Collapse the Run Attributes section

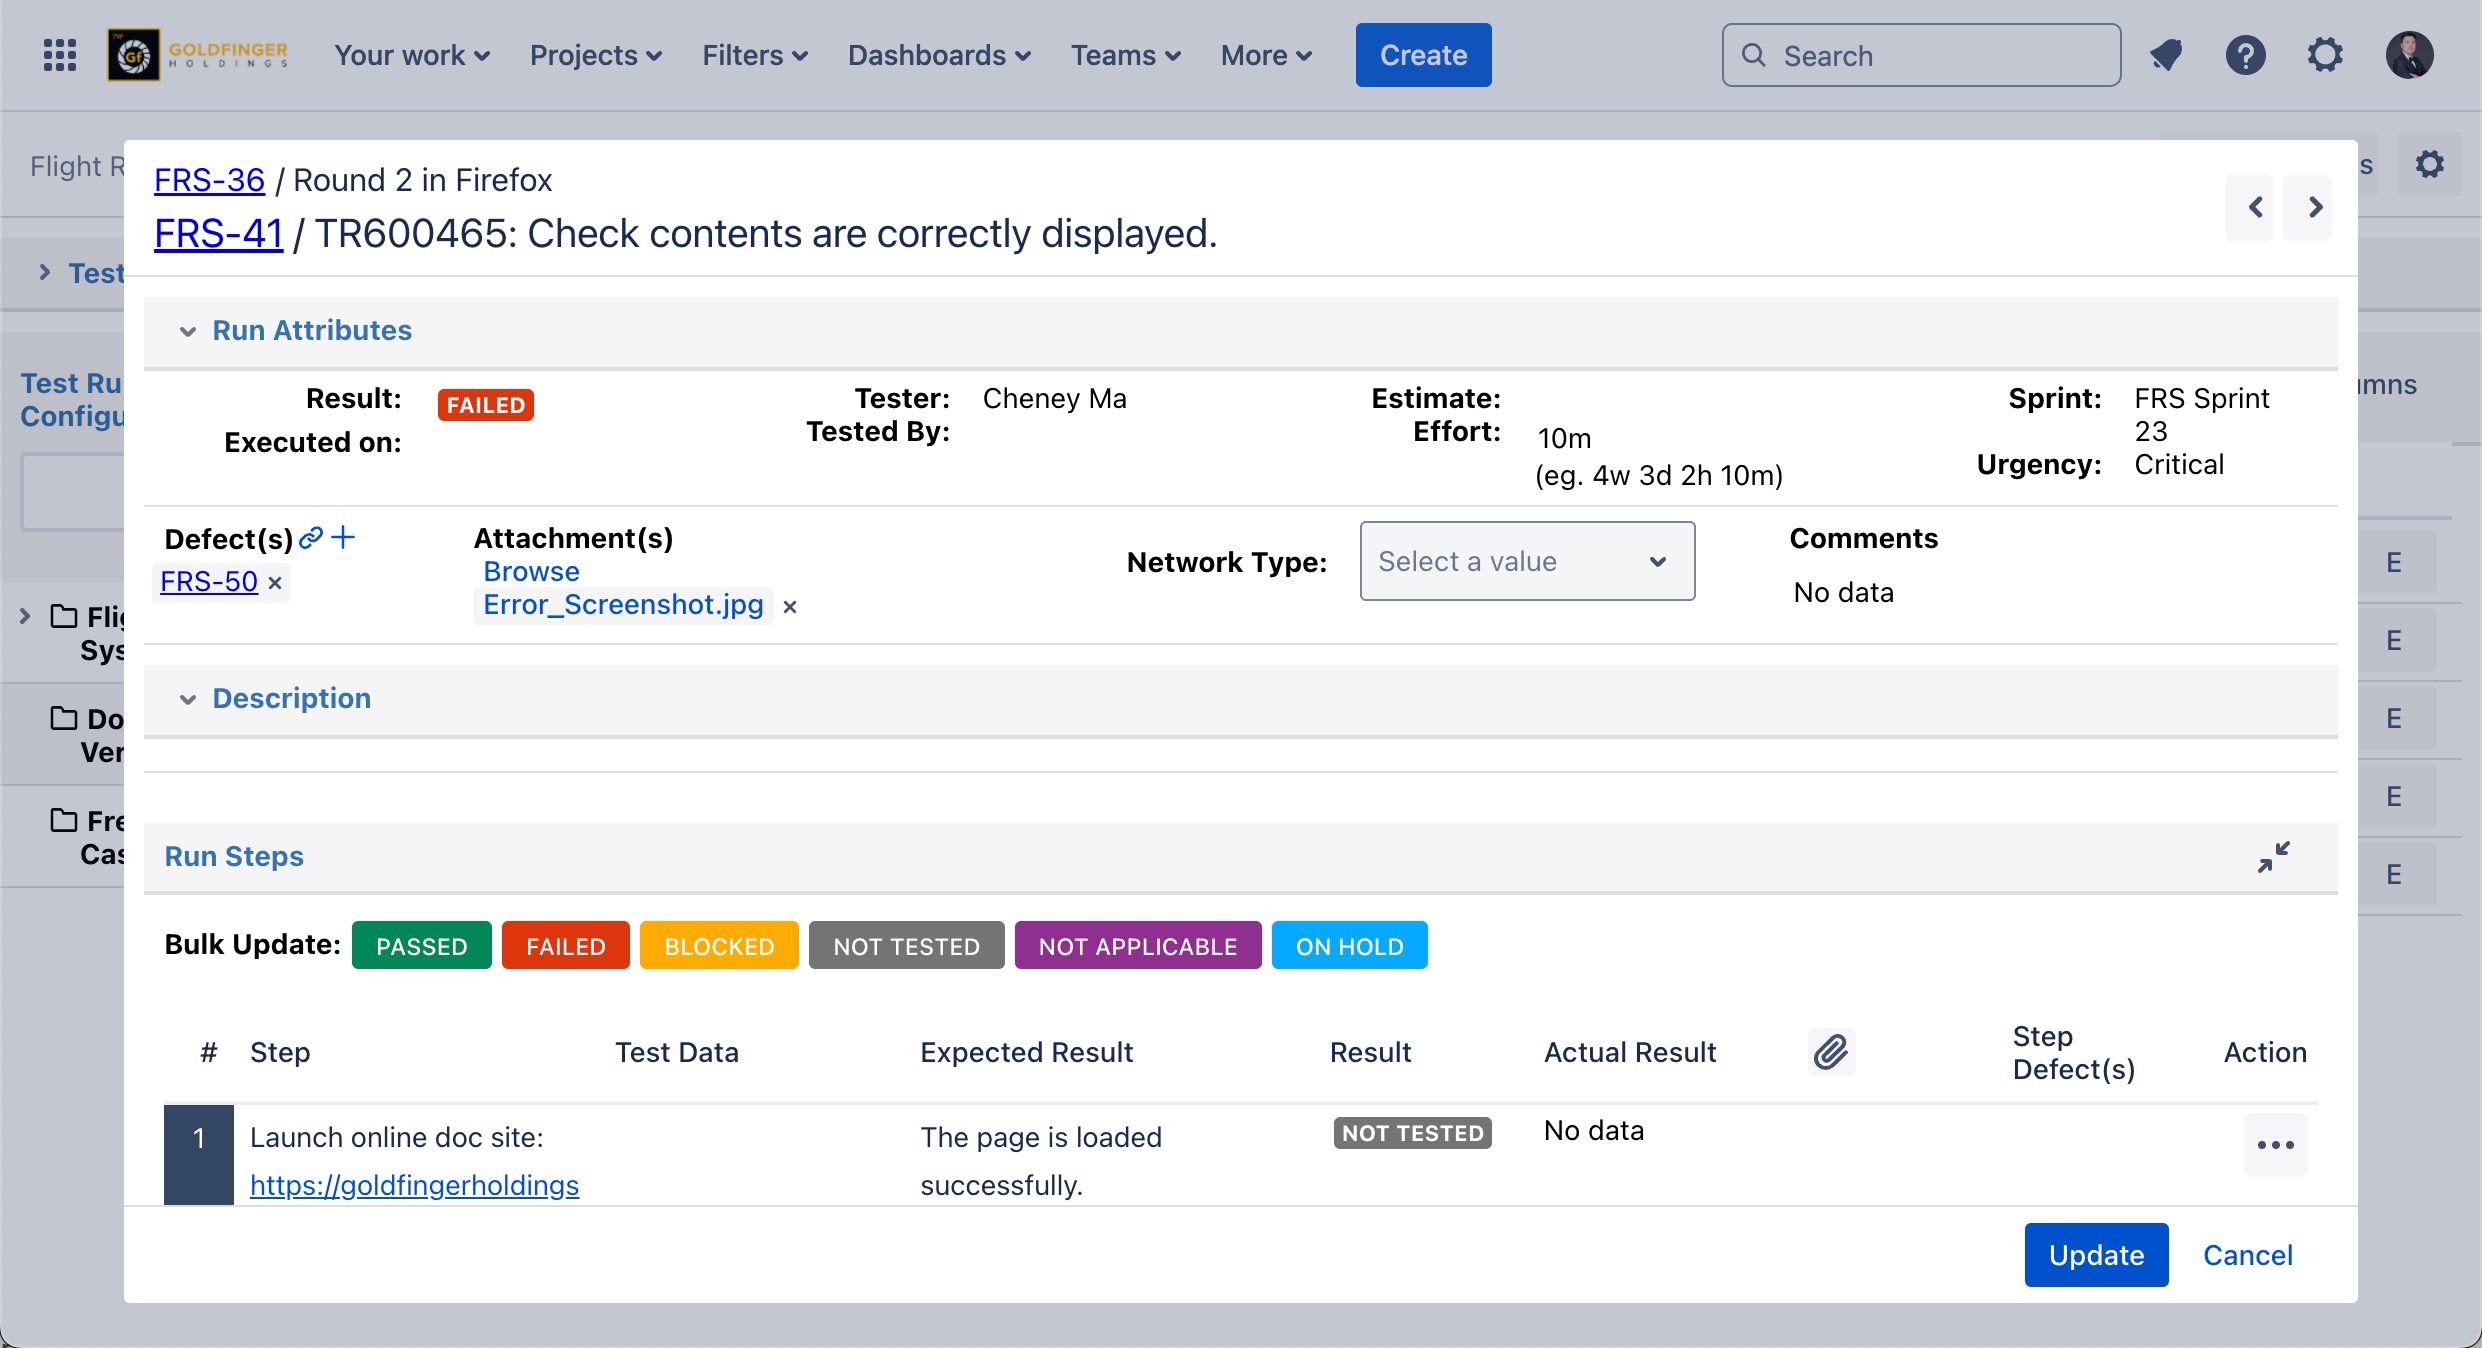188,331
